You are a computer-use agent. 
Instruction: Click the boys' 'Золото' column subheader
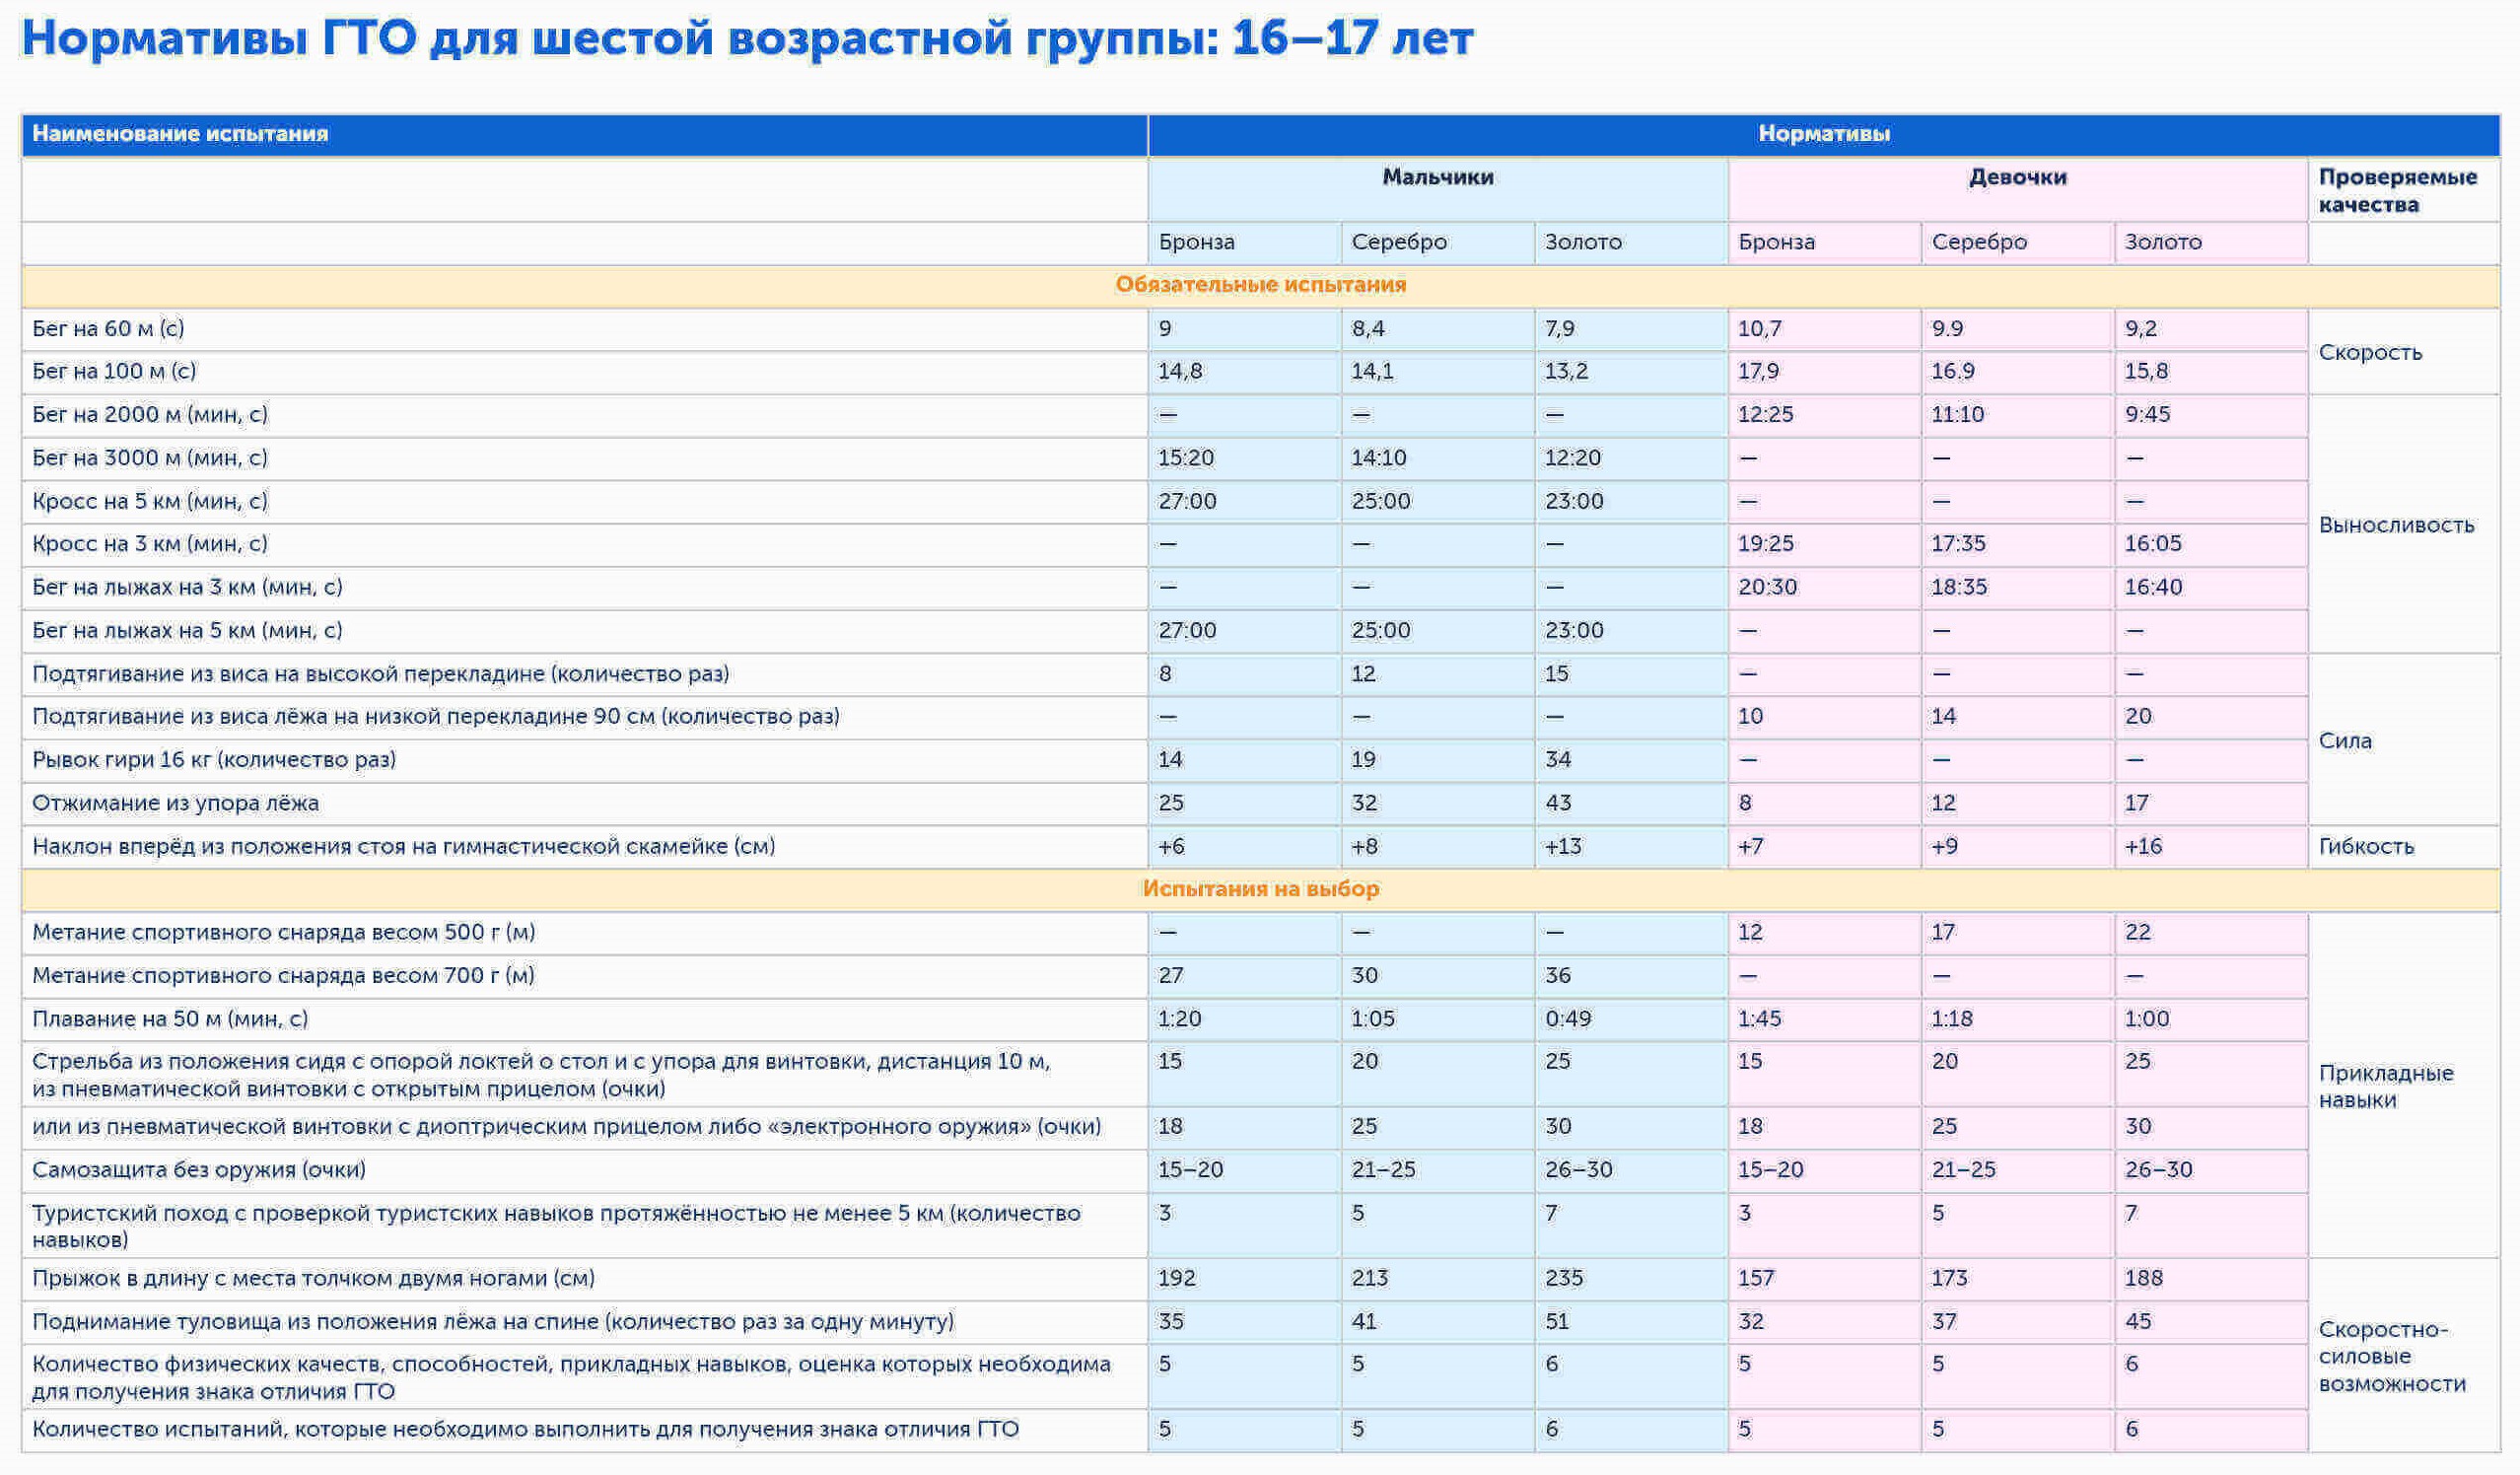pyautogui.click(x=1583, y=243)
